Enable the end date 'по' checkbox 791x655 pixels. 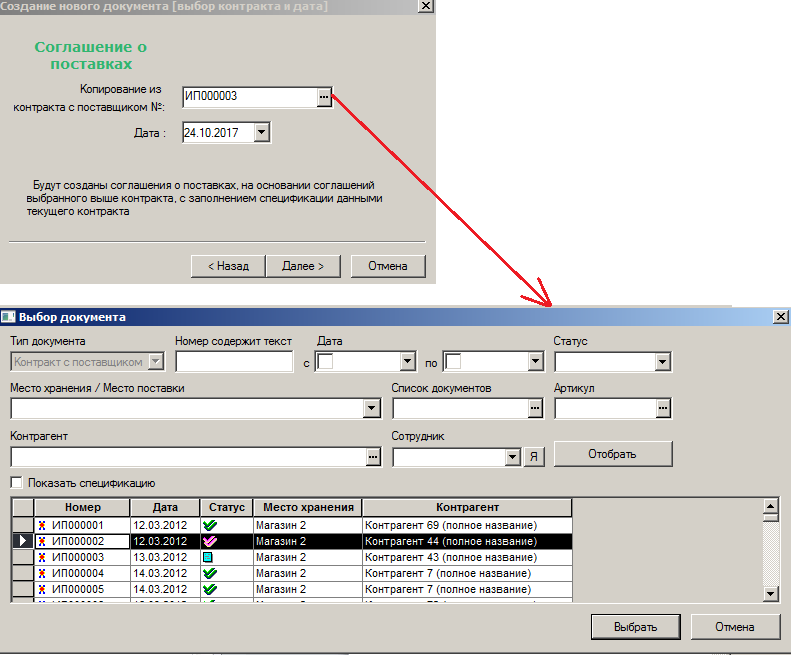453,362
